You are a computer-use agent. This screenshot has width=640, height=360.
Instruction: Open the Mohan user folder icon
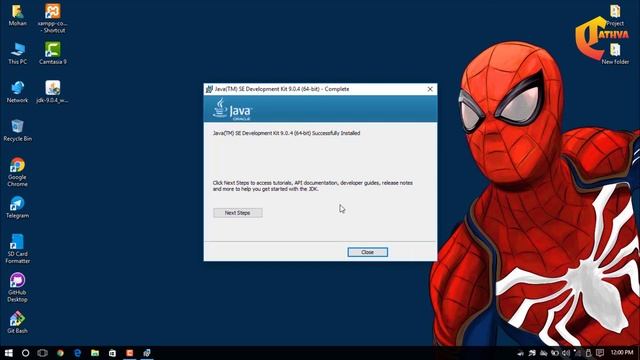[18, 16]
